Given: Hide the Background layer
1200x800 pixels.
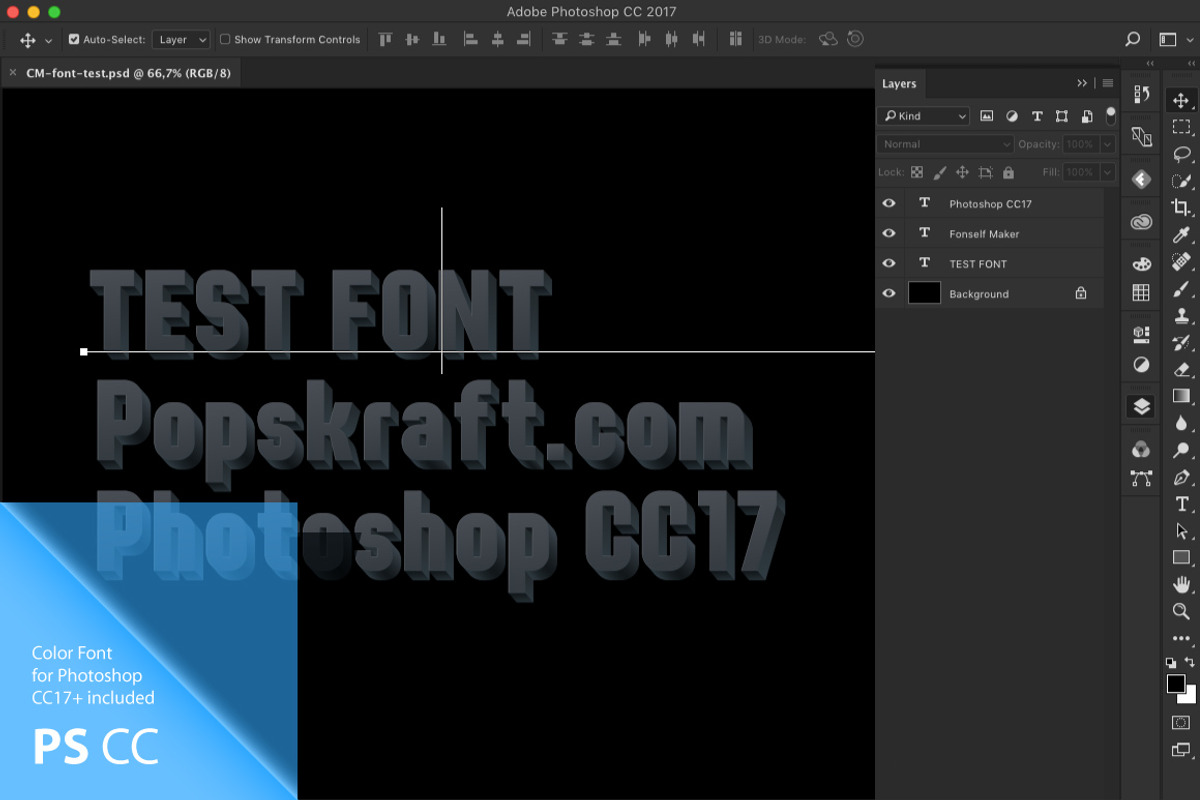Looking at the screenshot, I should click(x=888, y=293).
